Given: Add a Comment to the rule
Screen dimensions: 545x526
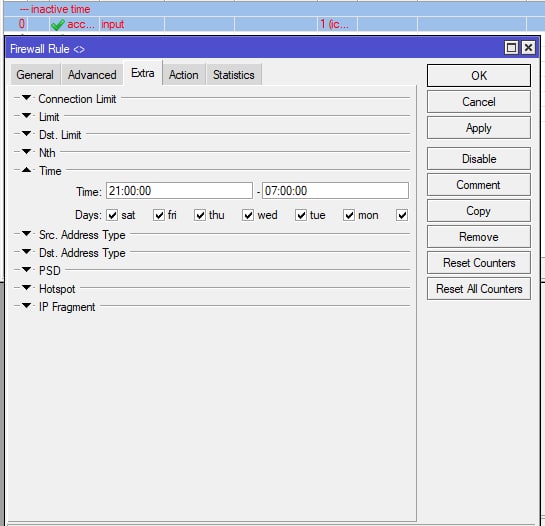Looking at the screenshot, I should [479, 185].
